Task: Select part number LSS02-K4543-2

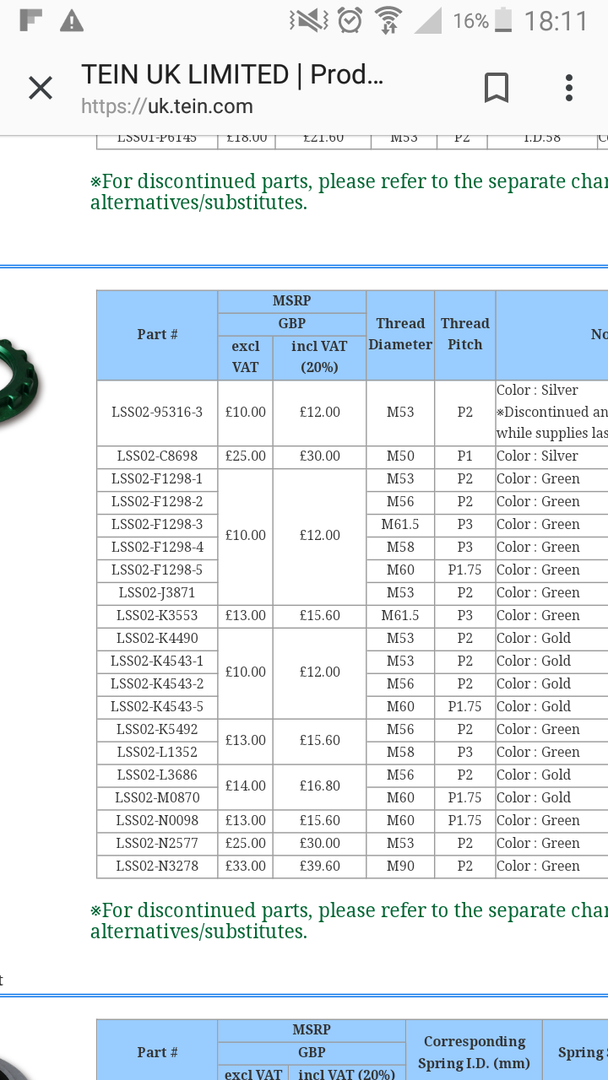Action: coord(157,684)
